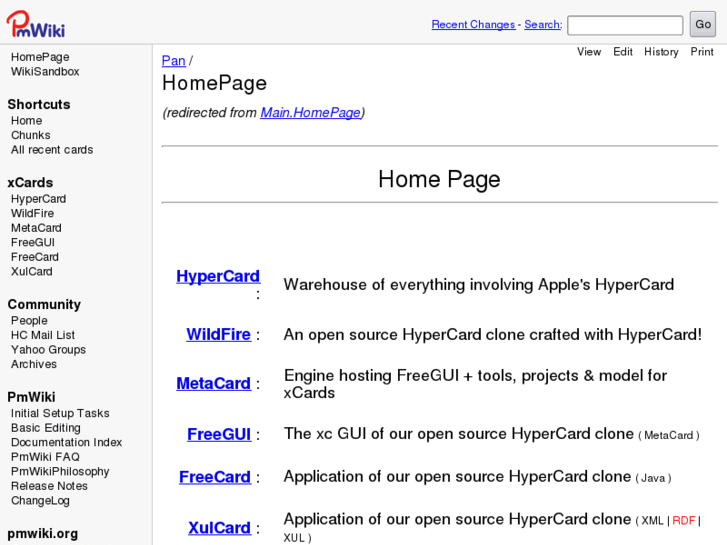Open Documentation Index sidebar link

(66, 442)
